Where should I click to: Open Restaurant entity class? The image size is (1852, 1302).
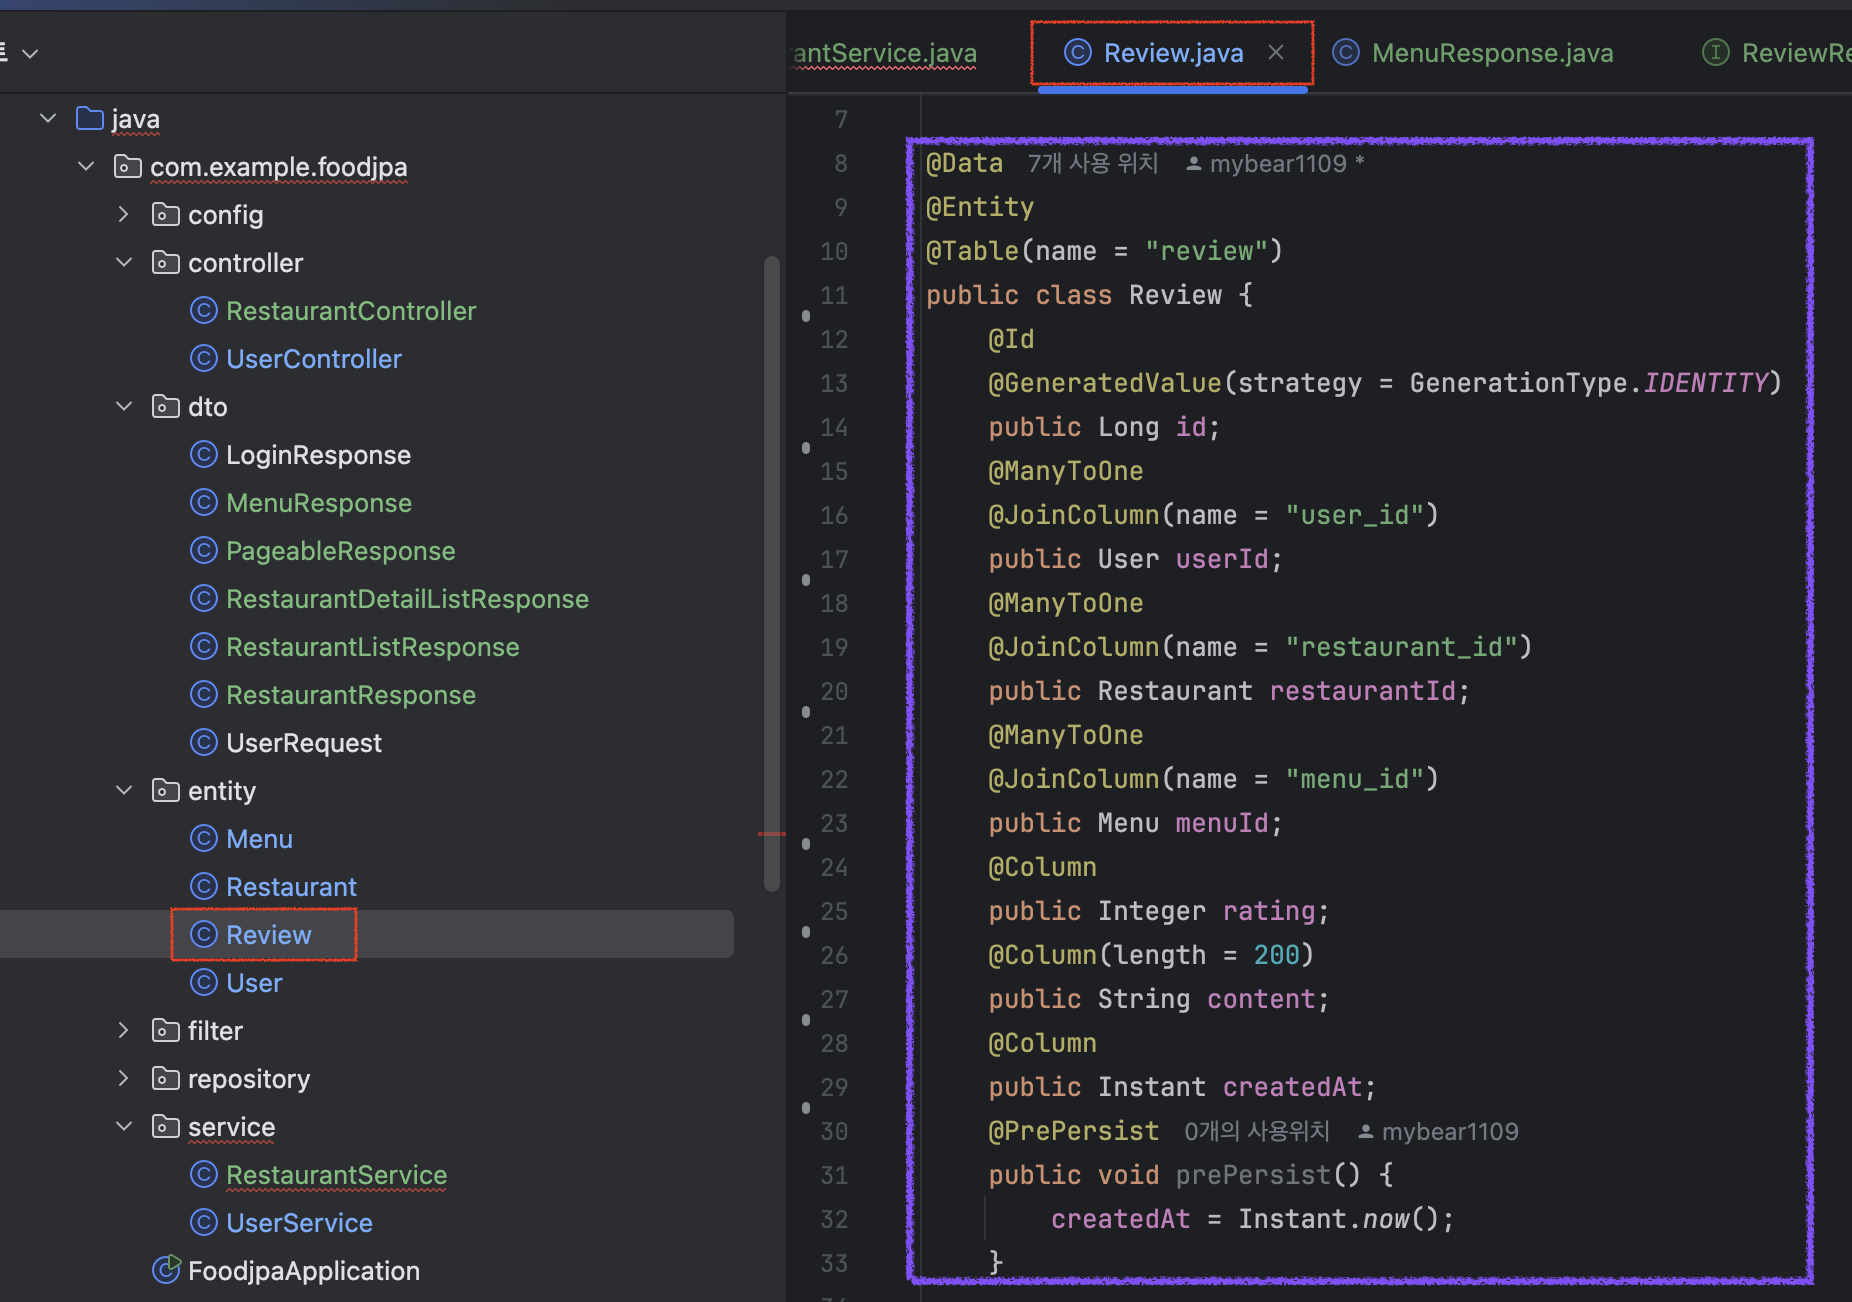[x=291, y=887]
